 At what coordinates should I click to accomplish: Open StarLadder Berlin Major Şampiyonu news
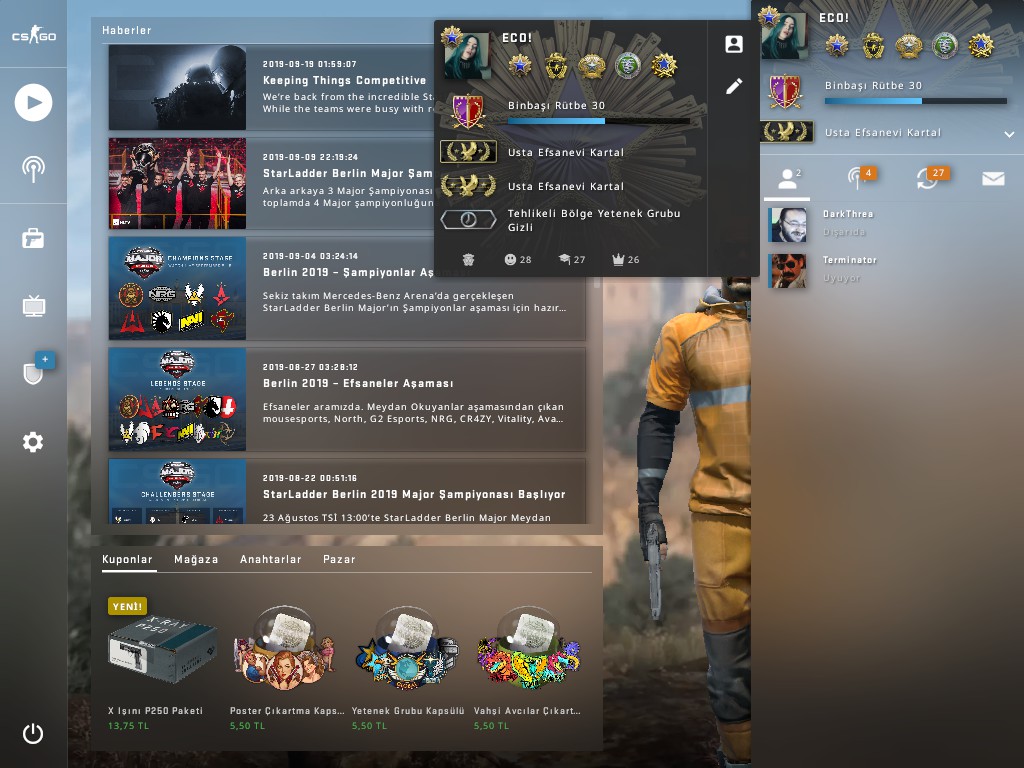[x=271, y=184]
